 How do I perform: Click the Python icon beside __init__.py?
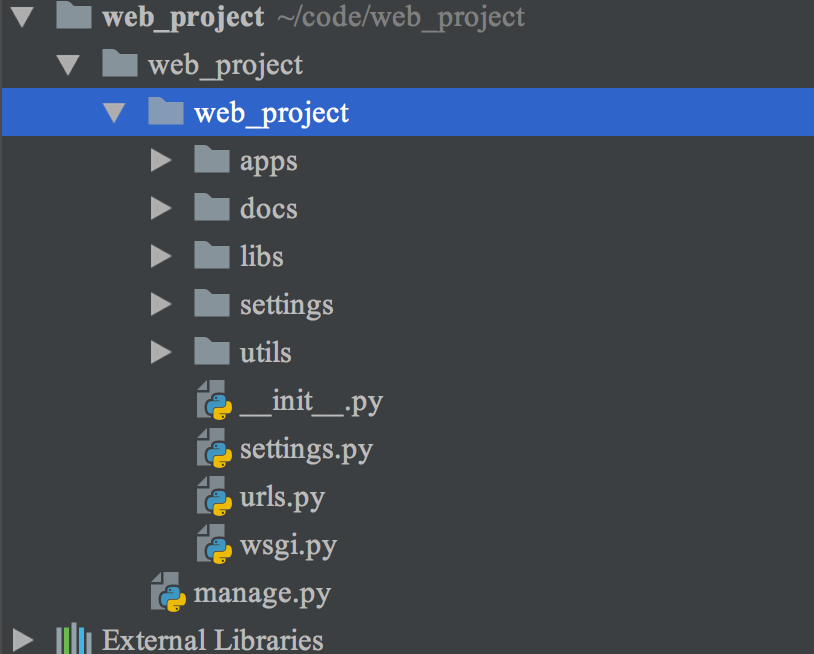[213, 401]
